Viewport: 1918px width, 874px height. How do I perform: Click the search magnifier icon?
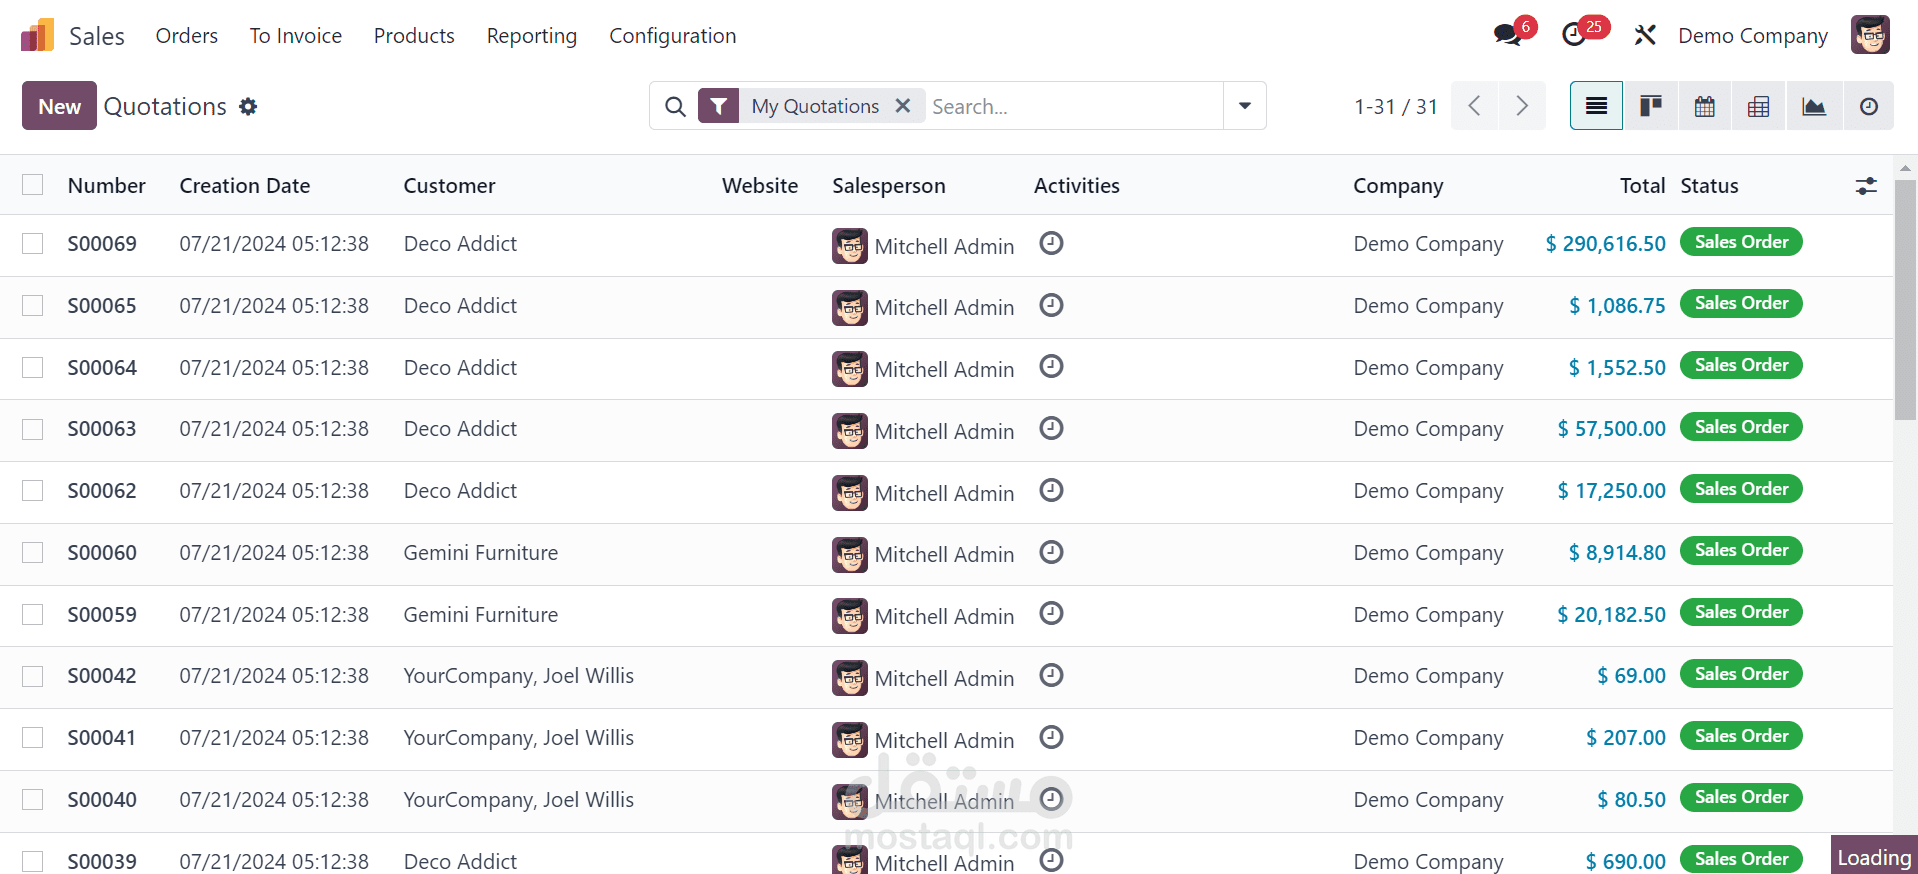tap(676, 106)
